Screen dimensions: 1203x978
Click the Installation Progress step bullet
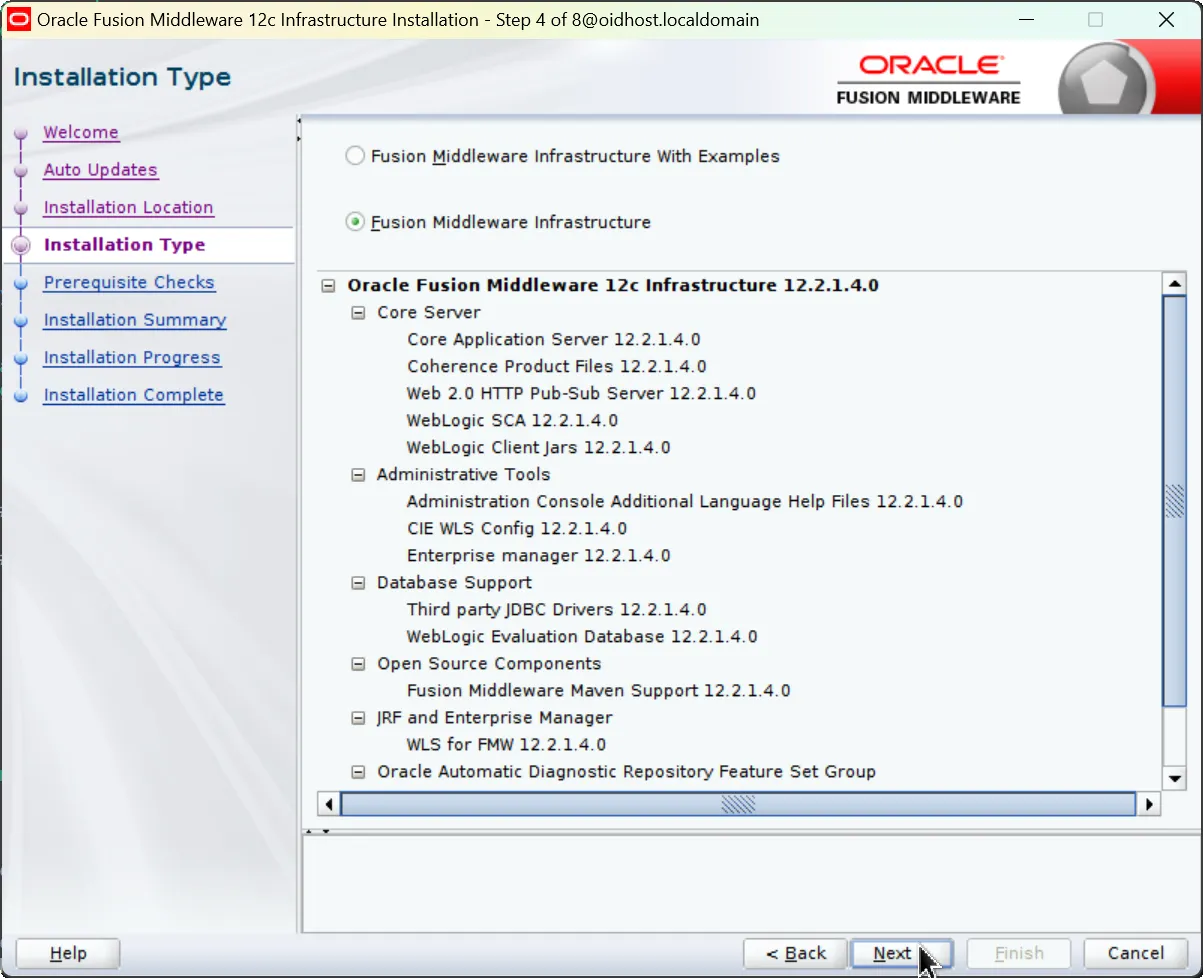pyautogui.click(x=21, y=358)
